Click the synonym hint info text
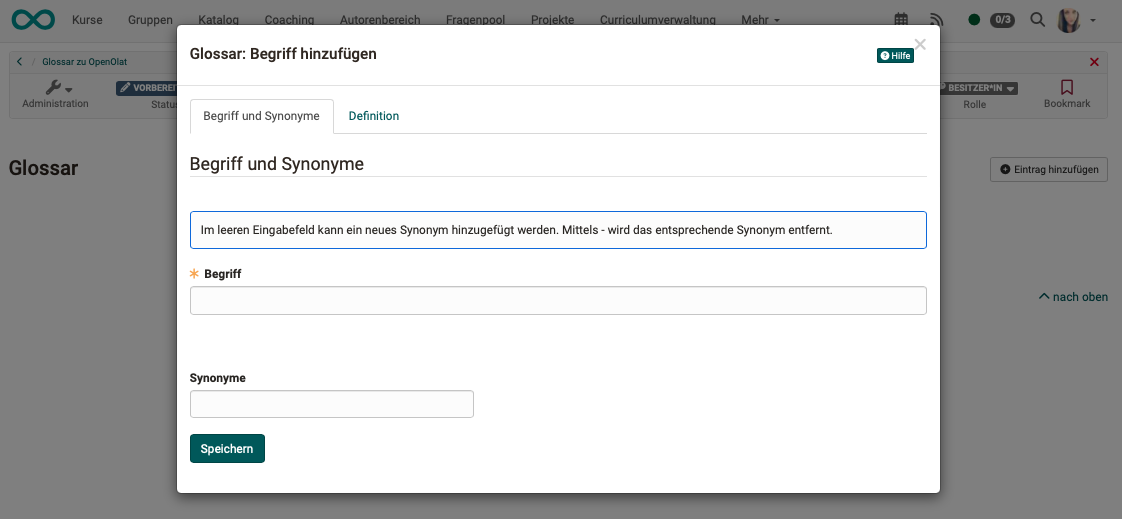This screenshot has width=1122, height=519. click(517, 231)
